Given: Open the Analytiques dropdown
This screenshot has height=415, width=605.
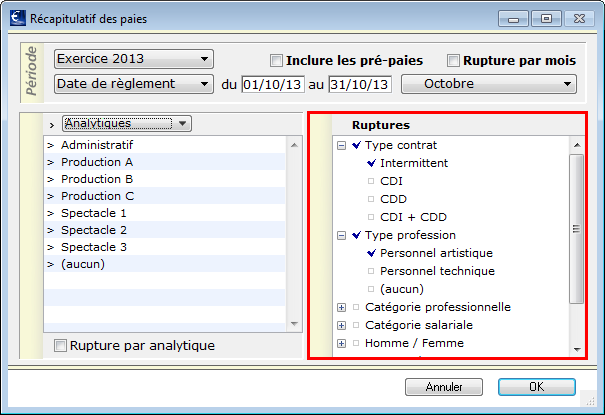Looking at the screenshot, I should pos(127,124).
